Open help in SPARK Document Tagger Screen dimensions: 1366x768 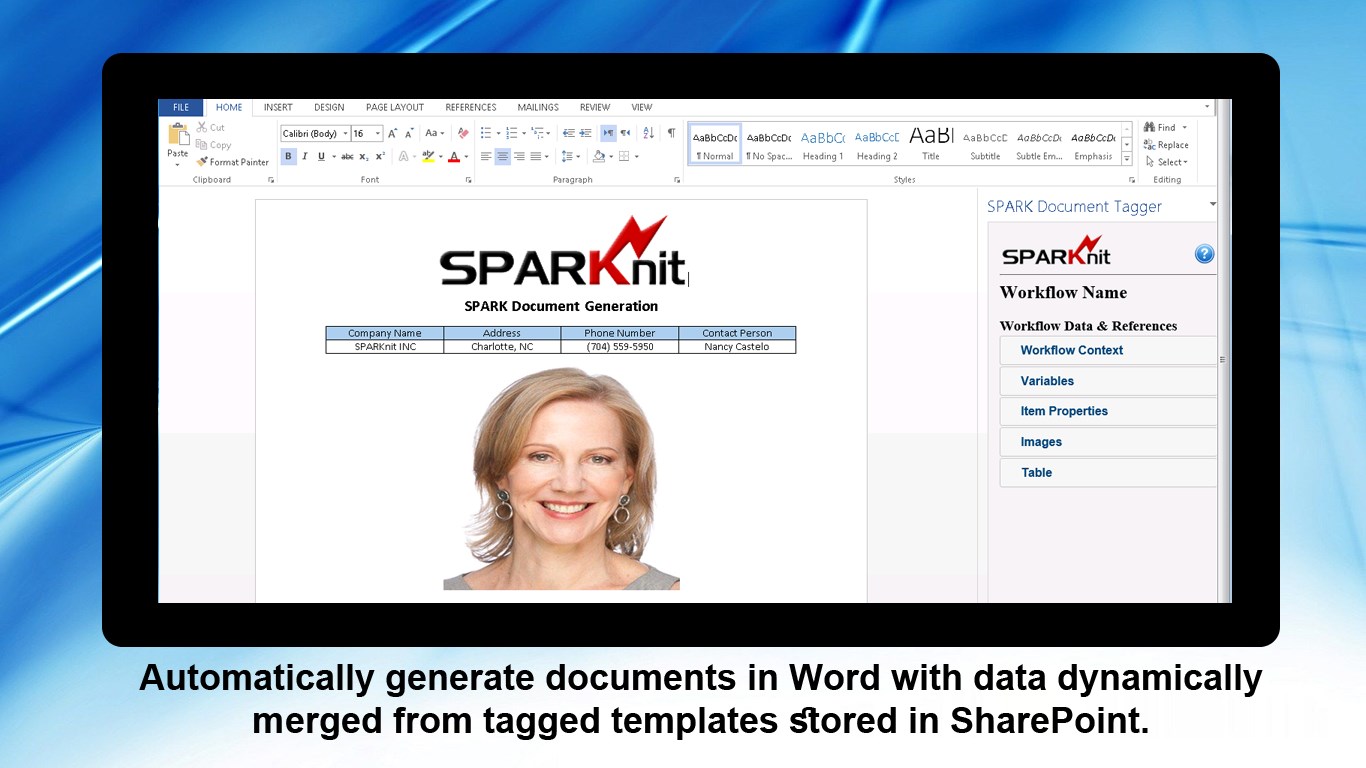pyautogui.click(x=1204, y=254)
